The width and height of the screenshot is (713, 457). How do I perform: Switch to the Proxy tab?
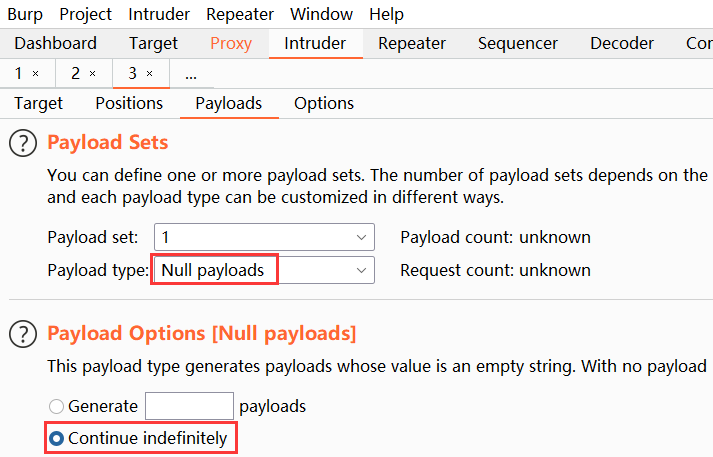231,43
